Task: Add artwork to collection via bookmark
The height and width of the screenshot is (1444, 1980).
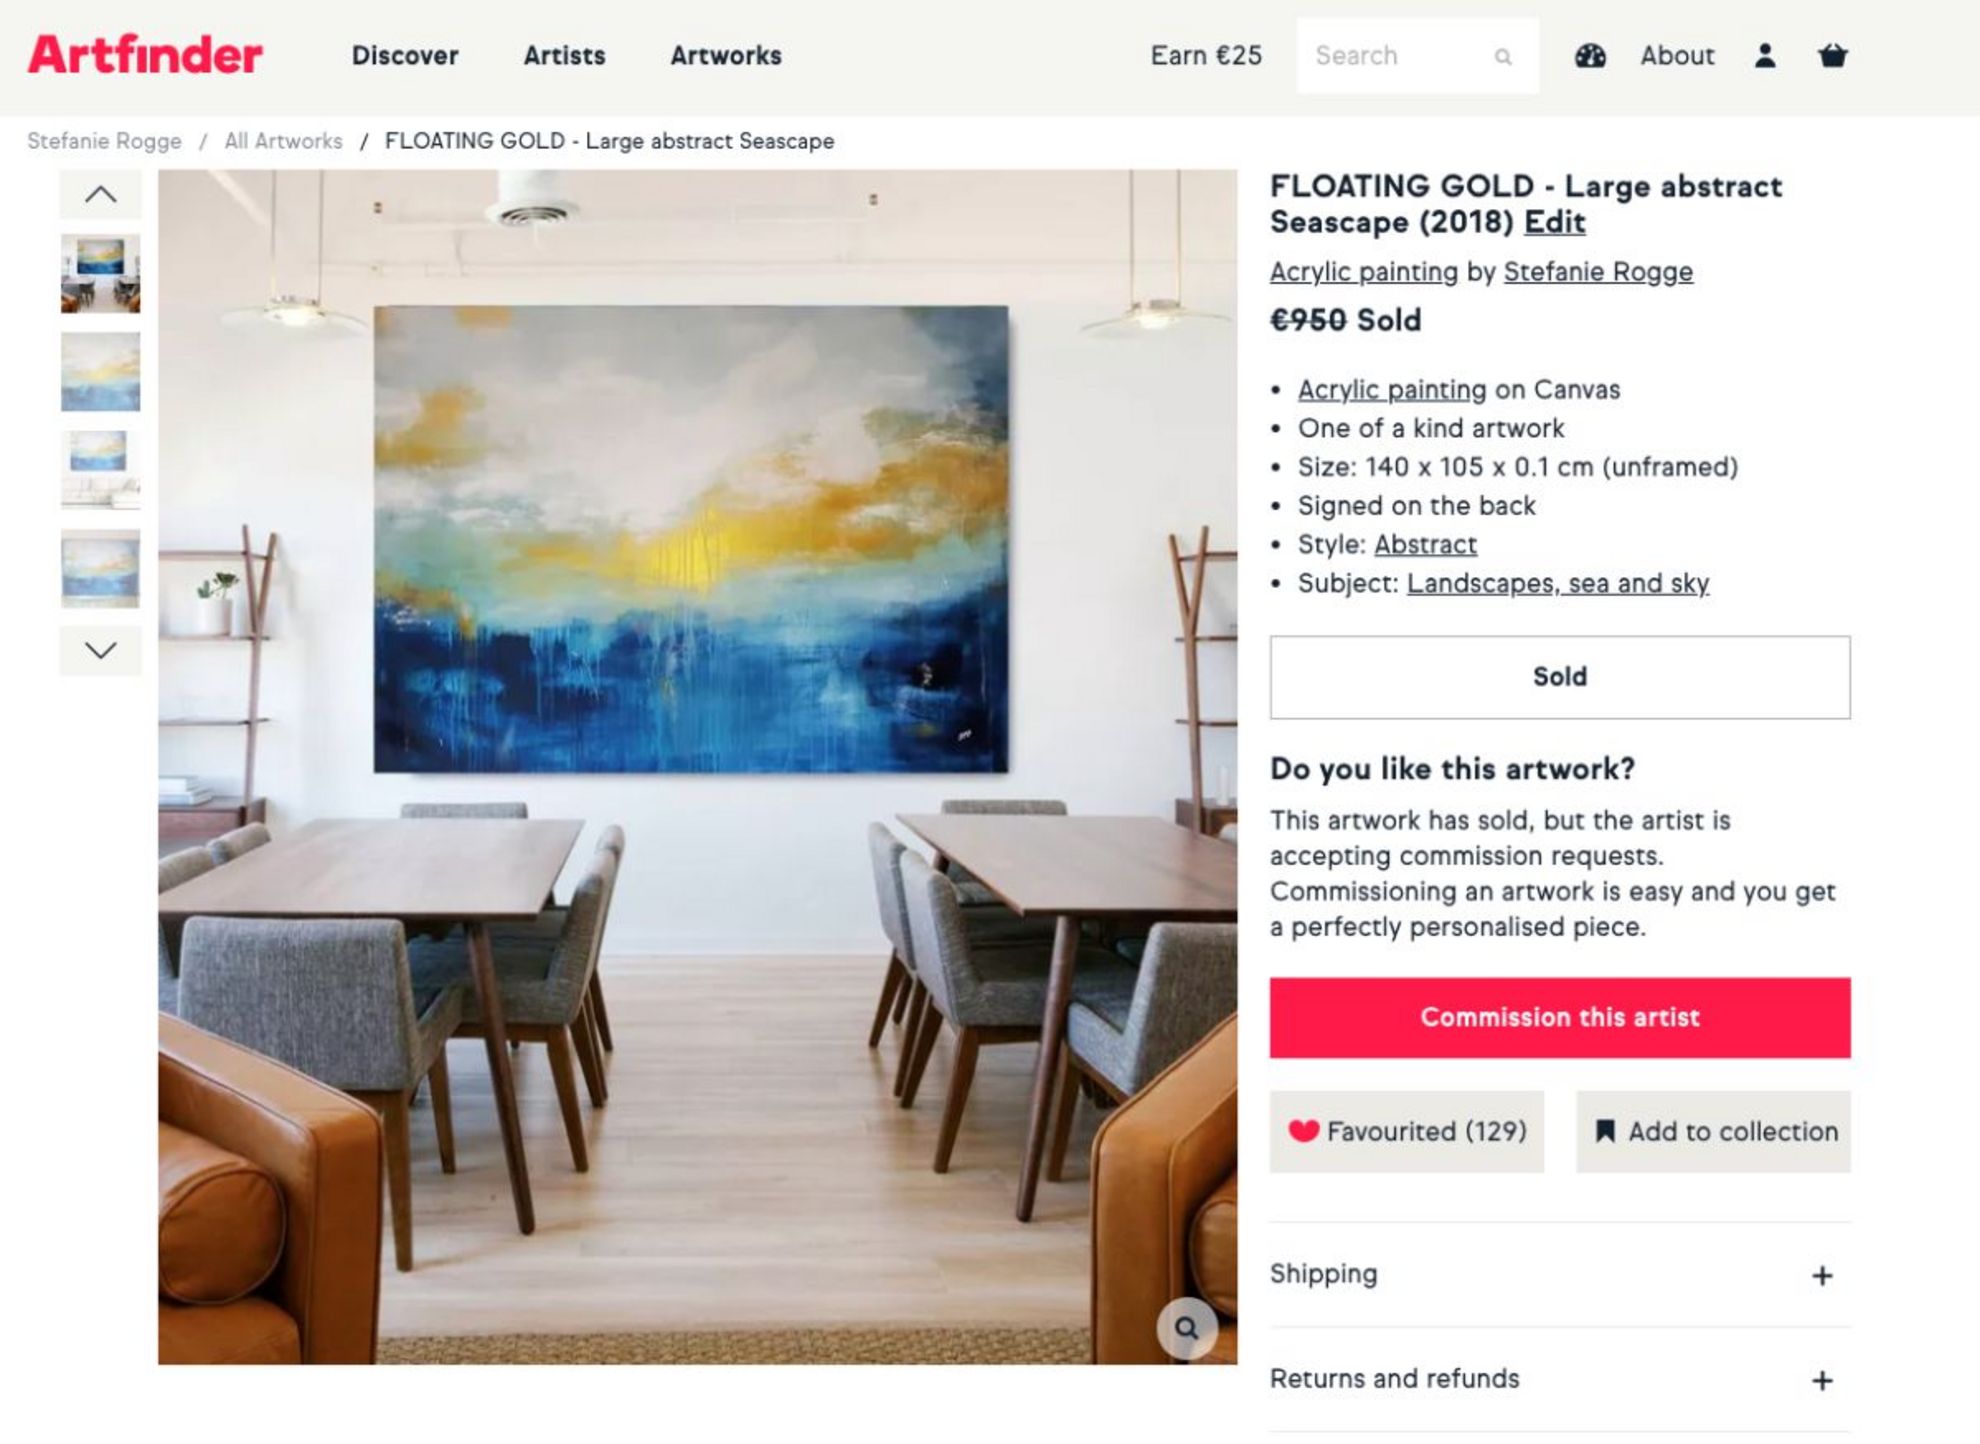Action: point(1713,1131)
